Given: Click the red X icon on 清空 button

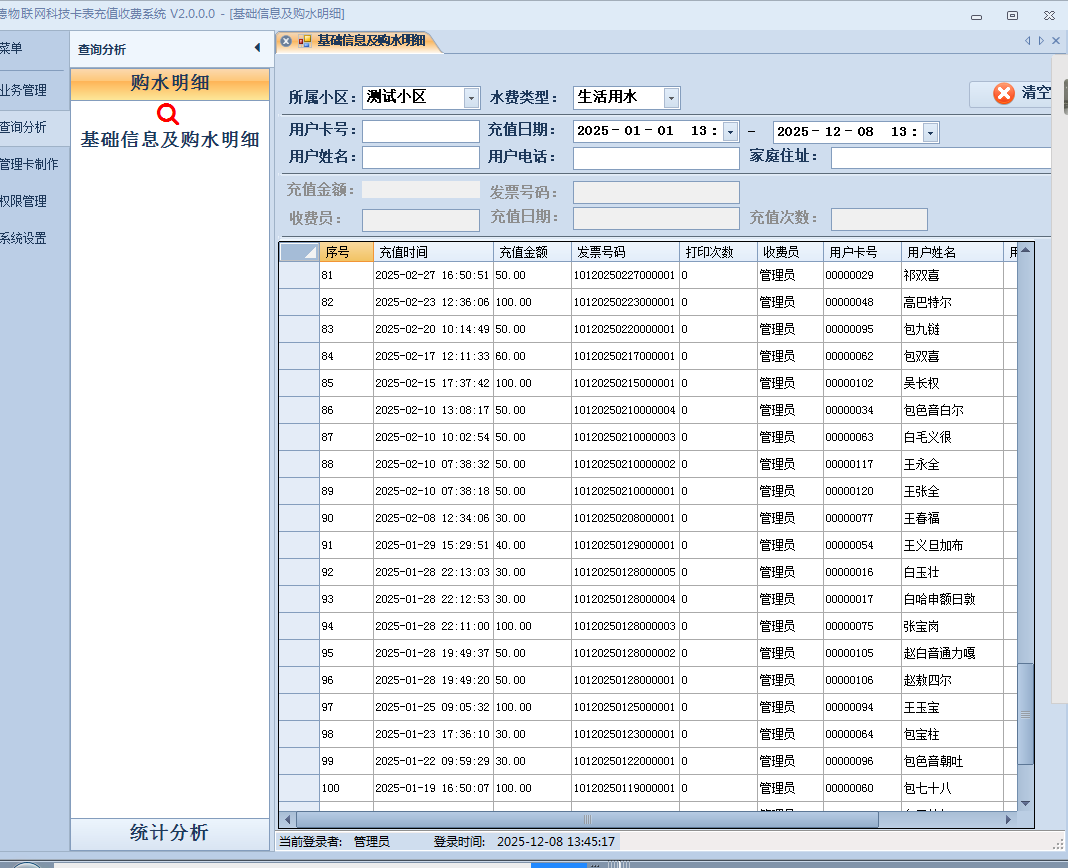Looking at the screenshot, I should [x=1003, y=93].
